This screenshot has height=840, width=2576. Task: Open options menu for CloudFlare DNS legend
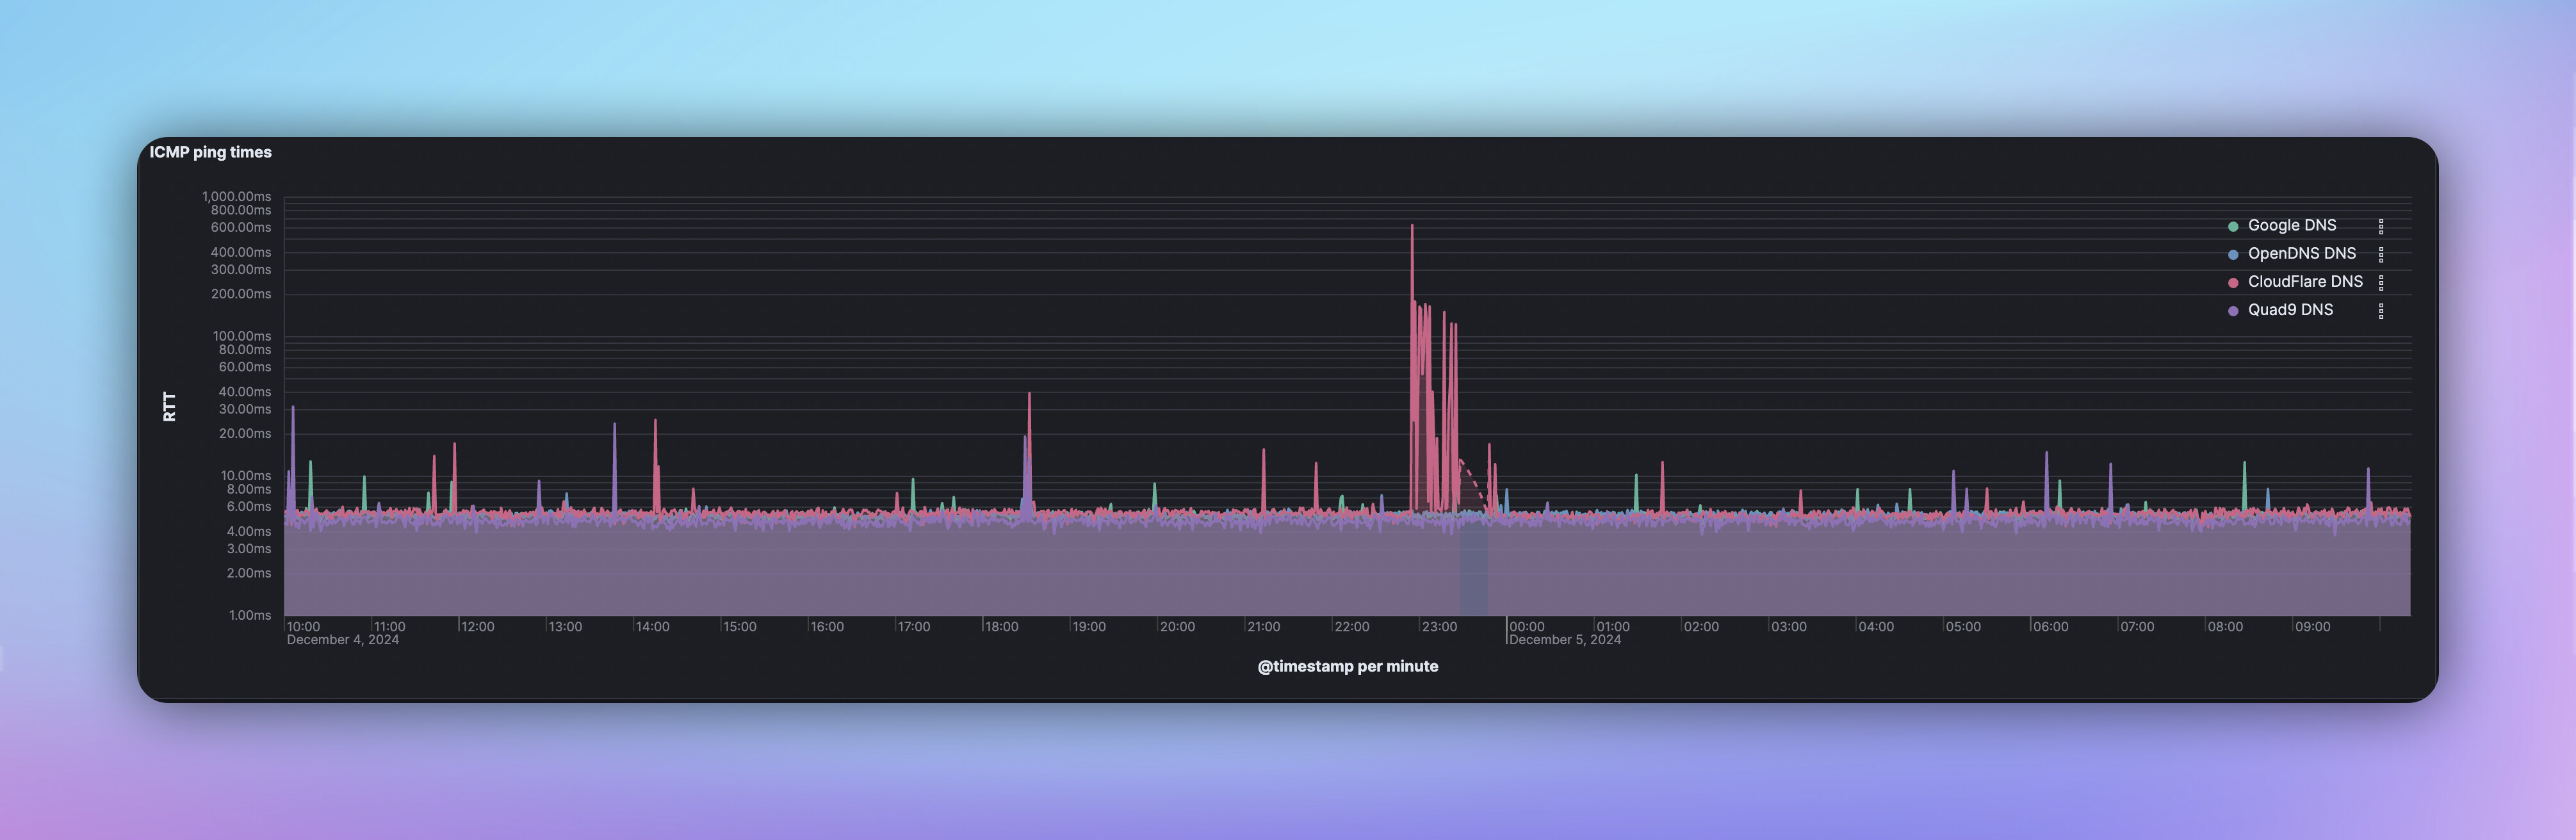(x=2381, y=282)
